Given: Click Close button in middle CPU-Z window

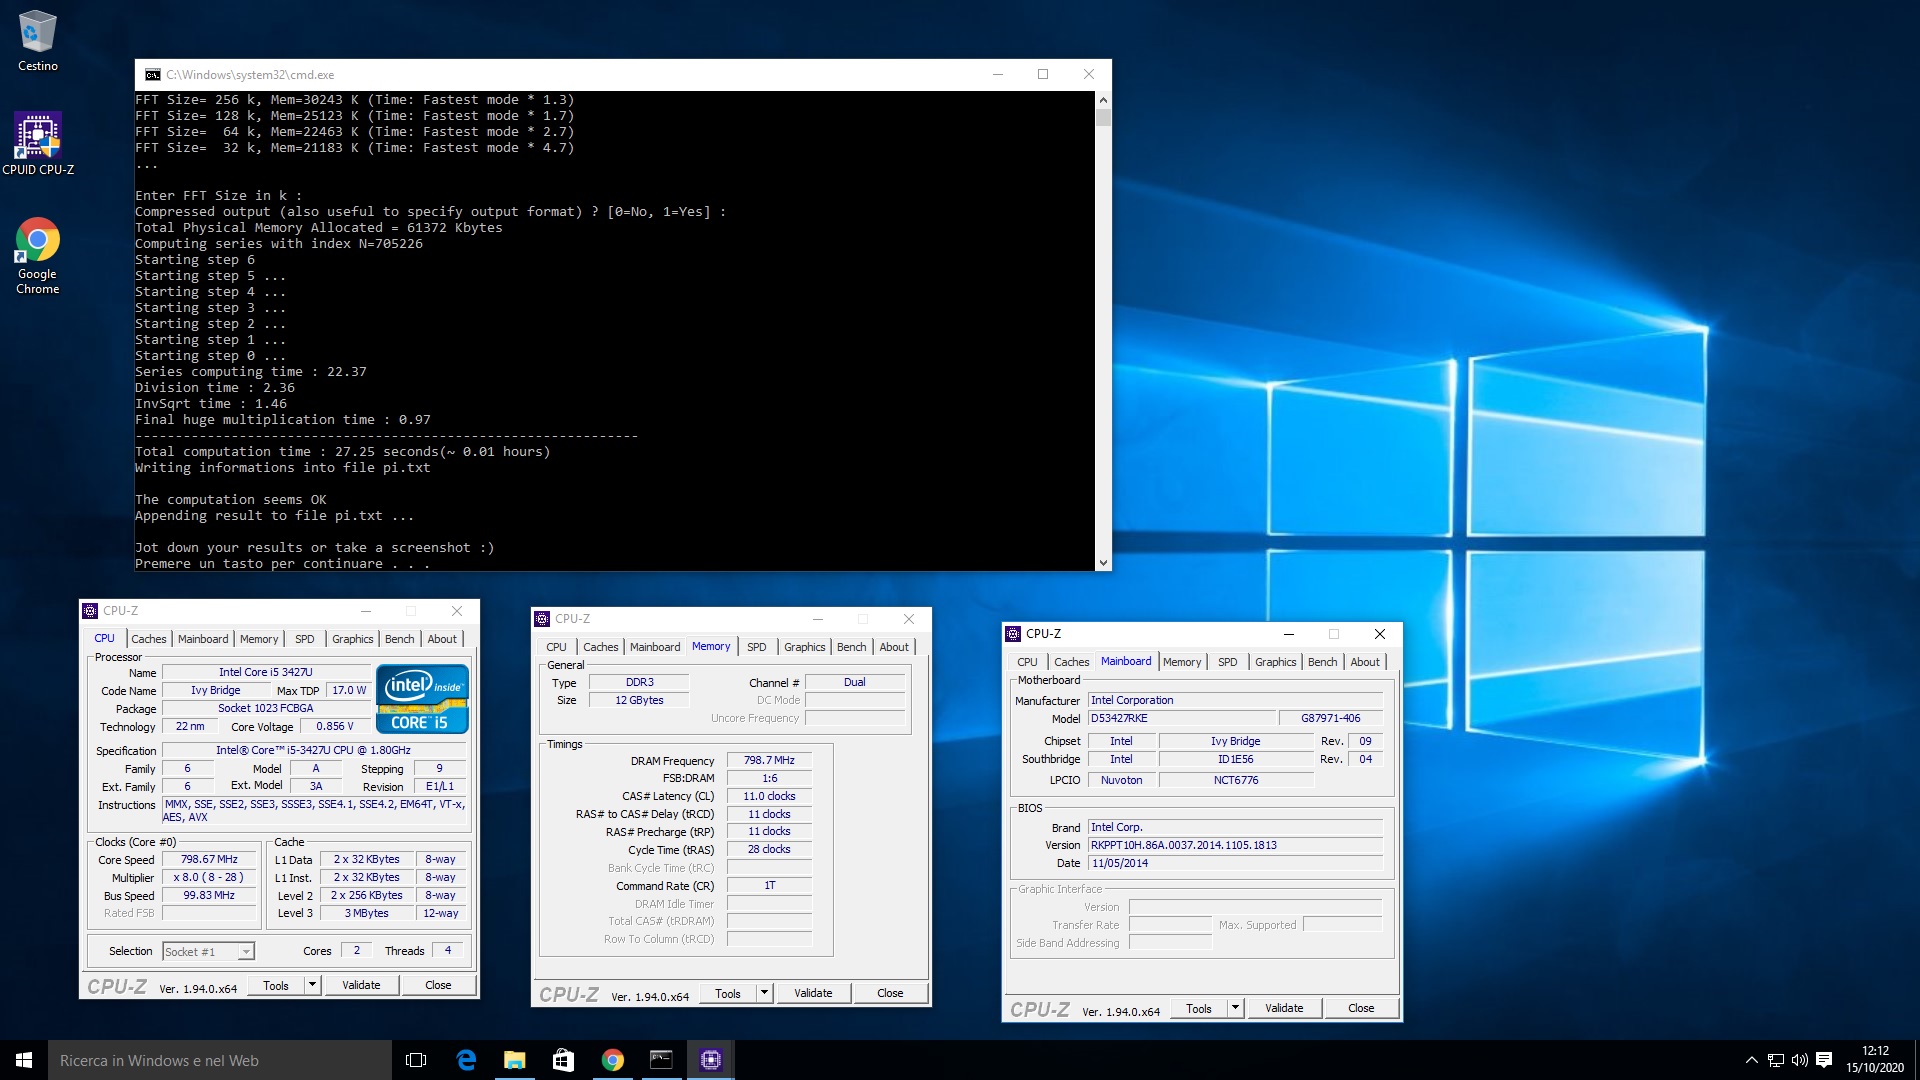Looking at the screenshot, I should pyautogui.click(x=890, y=993).
